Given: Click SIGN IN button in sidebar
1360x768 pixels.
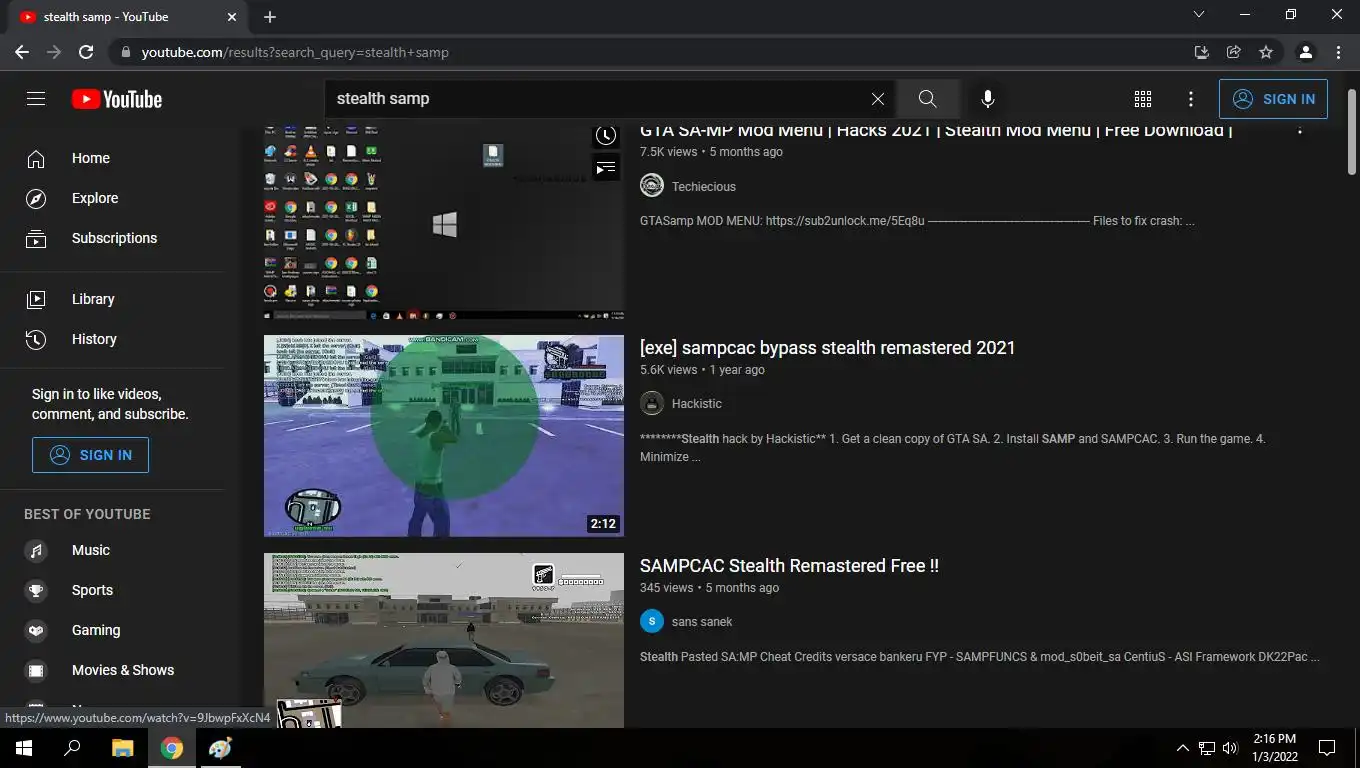Looking at the screenshot, I should 90,455.
